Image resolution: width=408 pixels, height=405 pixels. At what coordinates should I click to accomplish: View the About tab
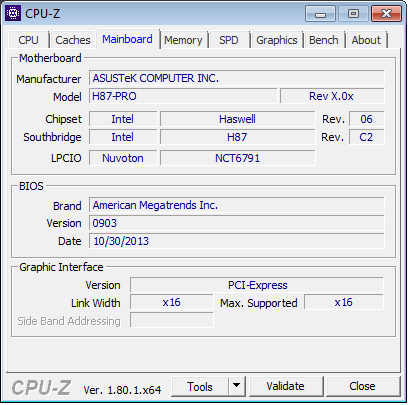pyautogui.click(x=366, y=40)
